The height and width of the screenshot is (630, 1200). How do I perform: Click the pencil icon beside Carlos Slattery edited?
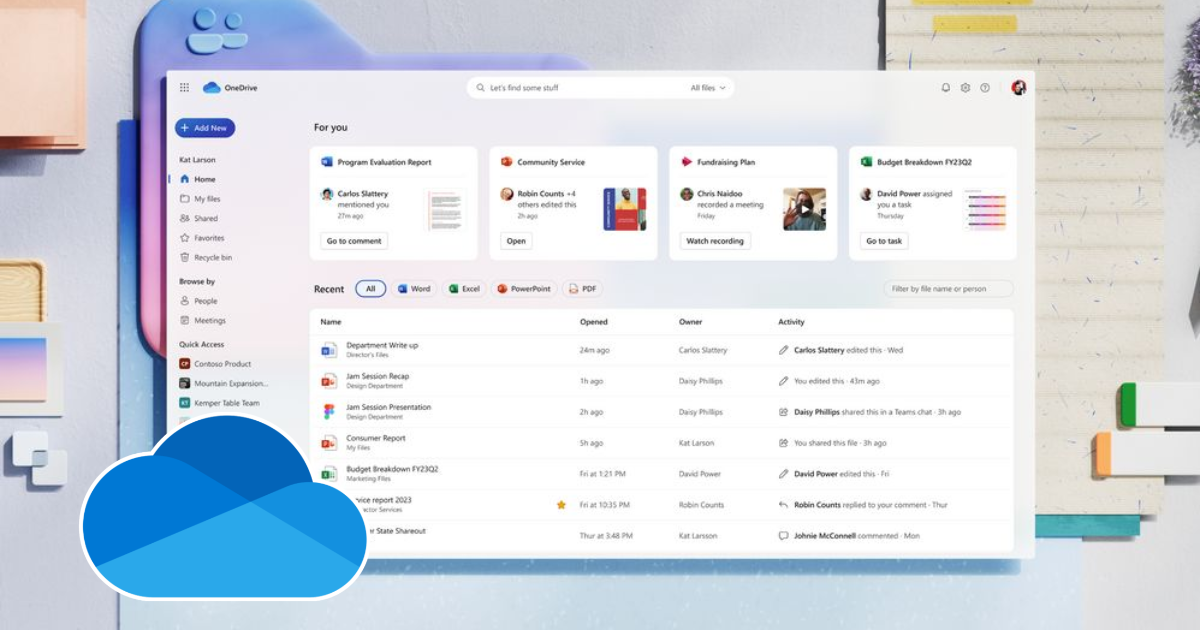click(784, 351)
